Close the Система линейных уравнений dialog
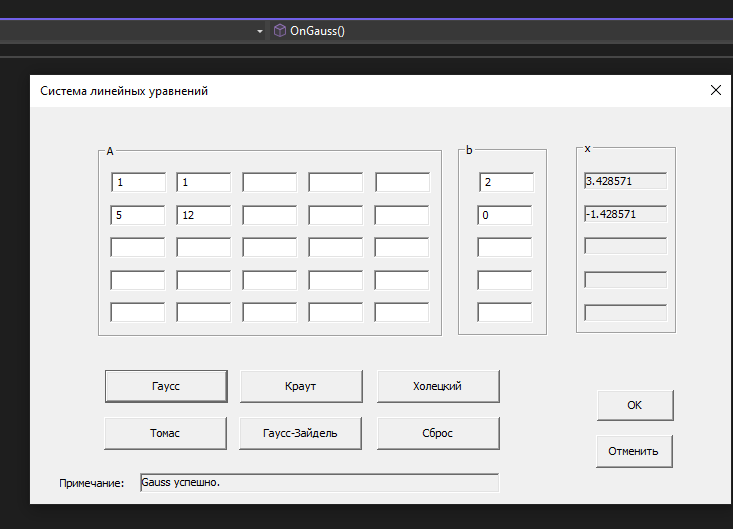The height and width of the screenshot is (529, 733). click(716, 90)
